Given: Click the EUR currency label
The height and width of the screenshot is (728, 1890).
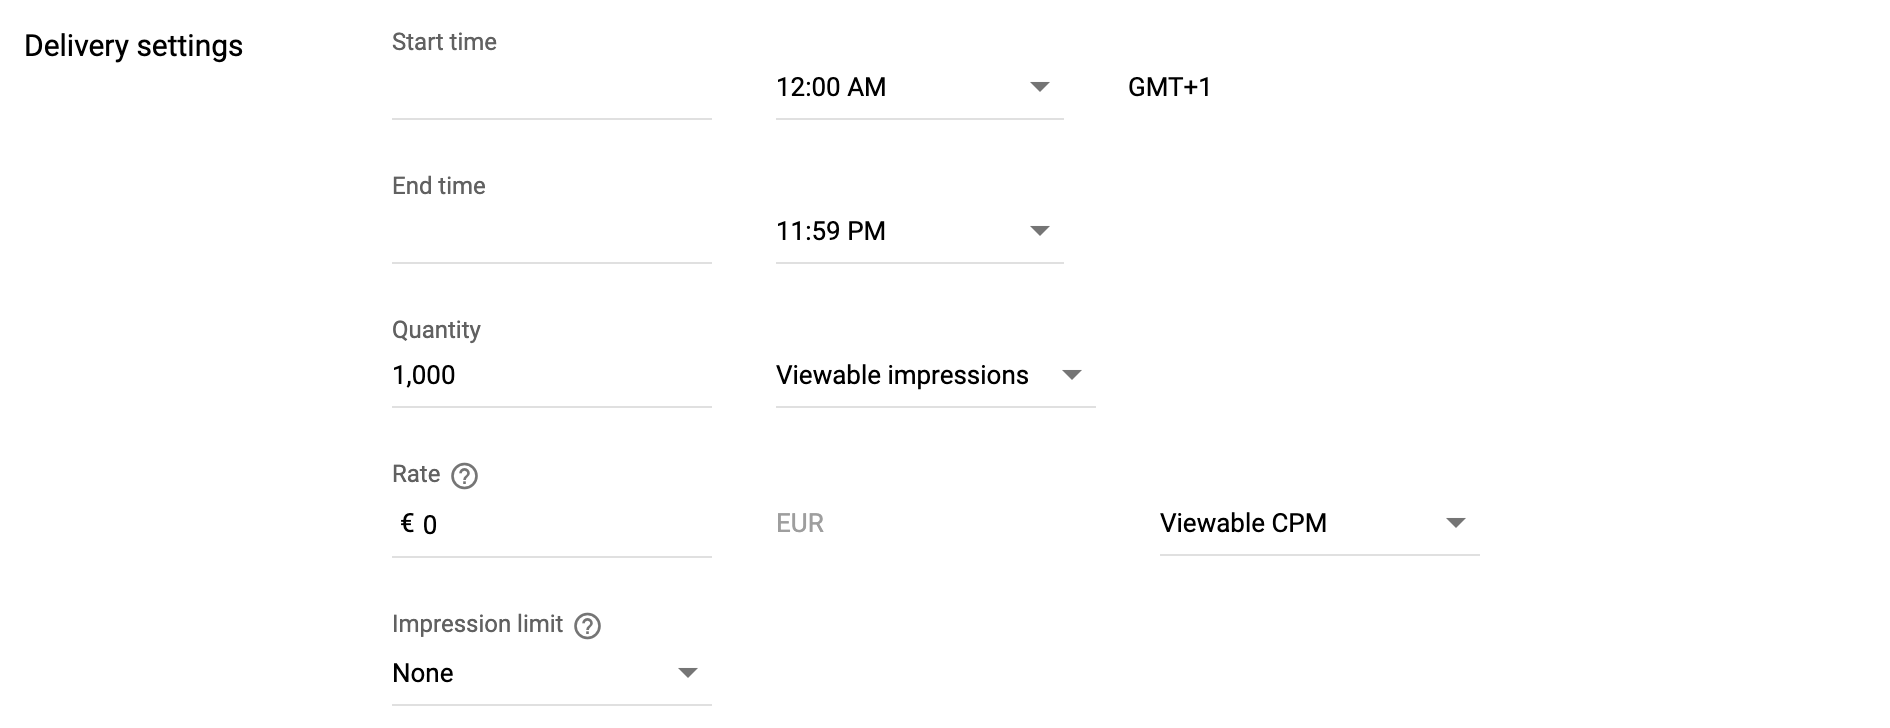Looking at the screenshot, I should coord(800,523).
